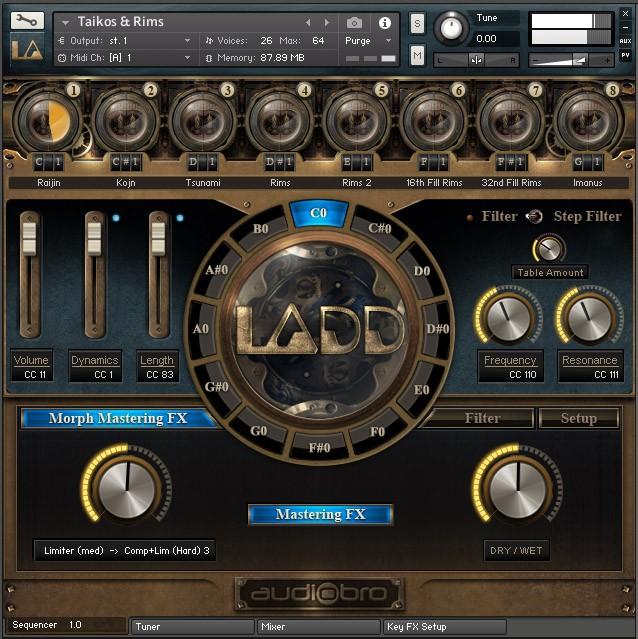Open the Output st. 1 dropdown
This screenshot has width=638, height=639.
tap(124, 41)
